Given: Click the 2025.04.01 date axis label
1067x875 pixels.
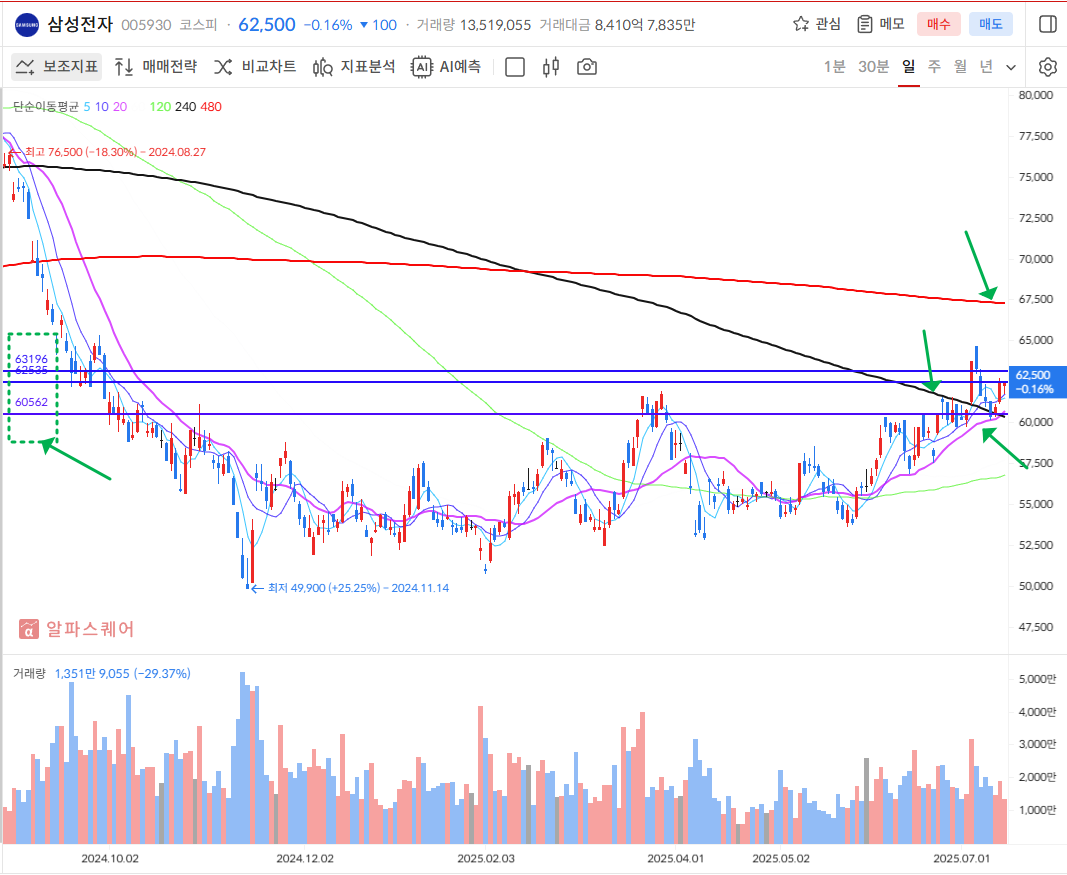Looking at the screenshot, I should click(675, 859).
